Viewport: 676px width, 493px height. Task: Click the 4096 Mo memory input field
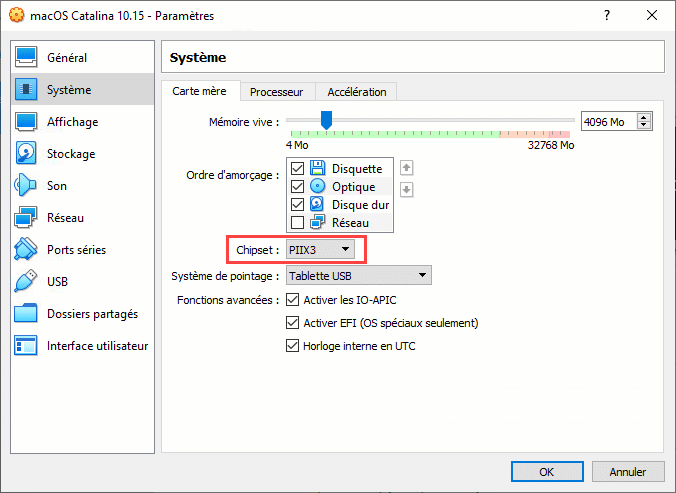point(610,122)
